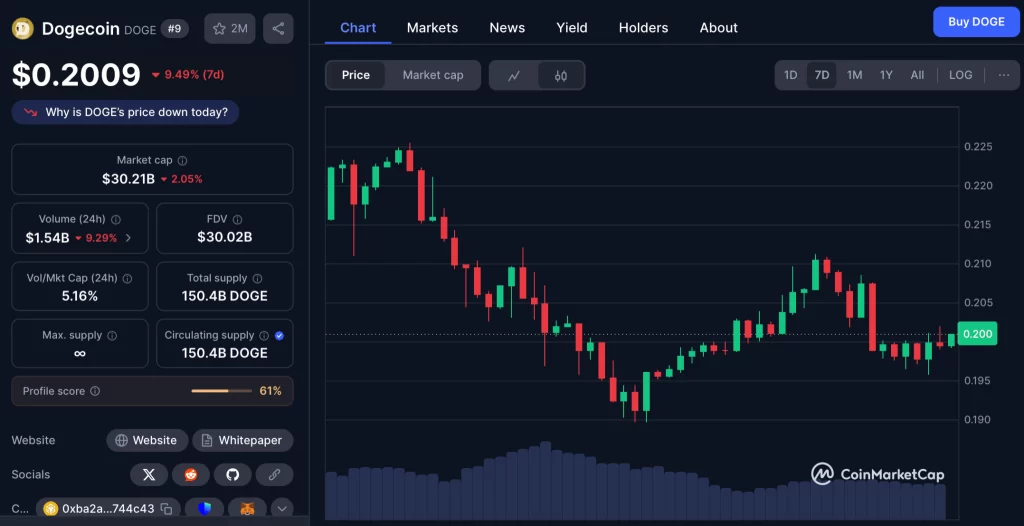Click the #9 rank badge
The height and width of the screenshot is (526, 1024).
pos(175,29)
